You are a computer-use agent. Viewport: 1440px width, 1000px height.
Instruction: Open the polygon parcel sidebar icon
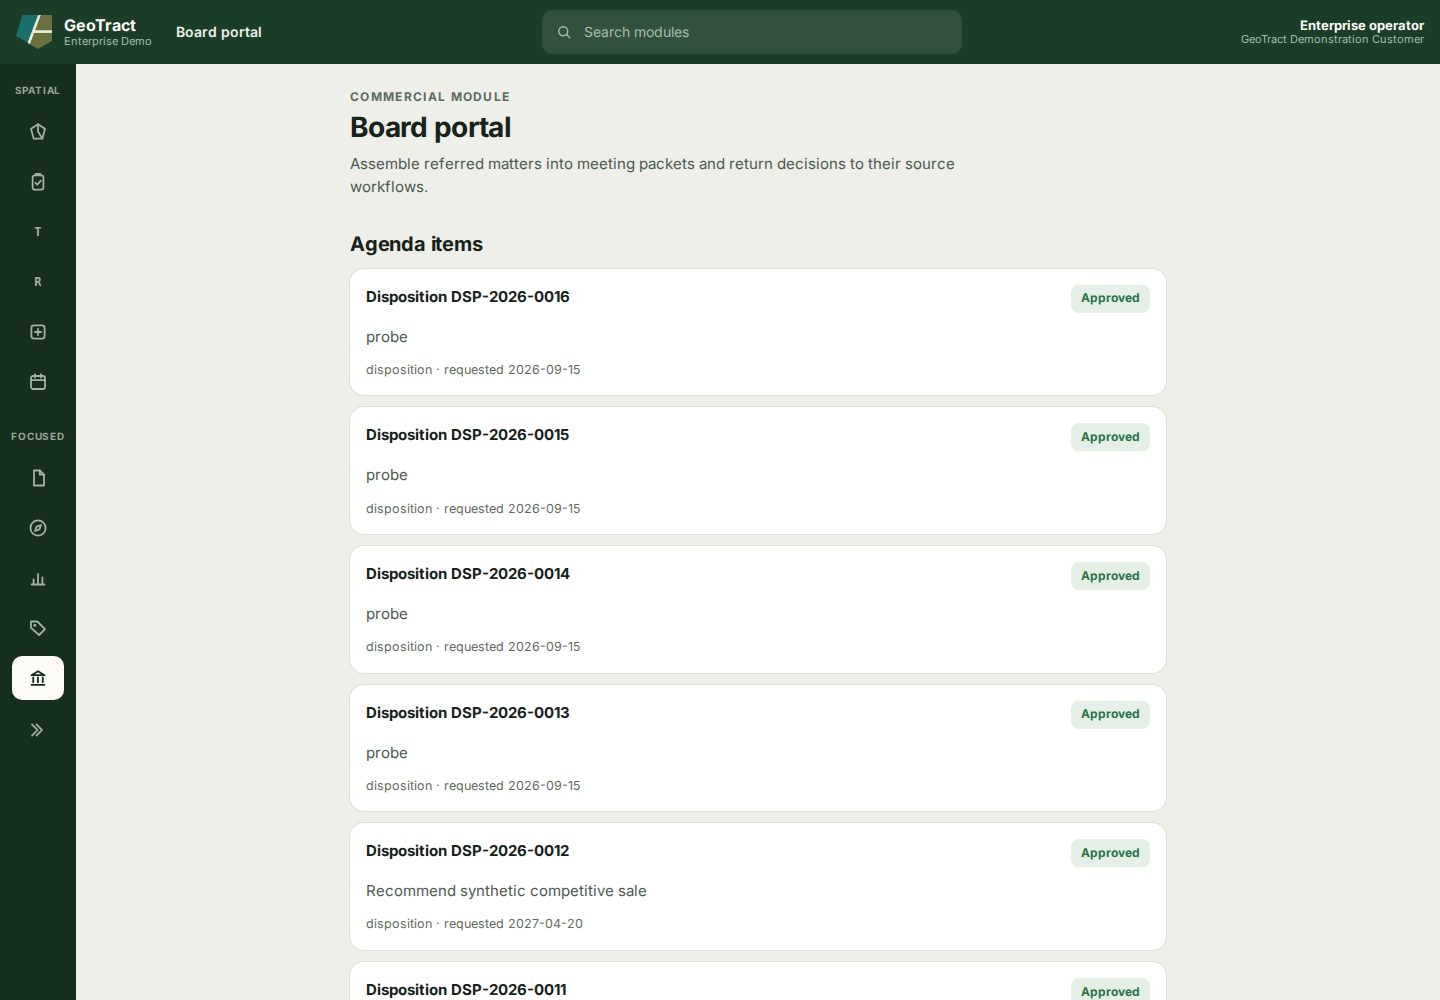point(38,132)
